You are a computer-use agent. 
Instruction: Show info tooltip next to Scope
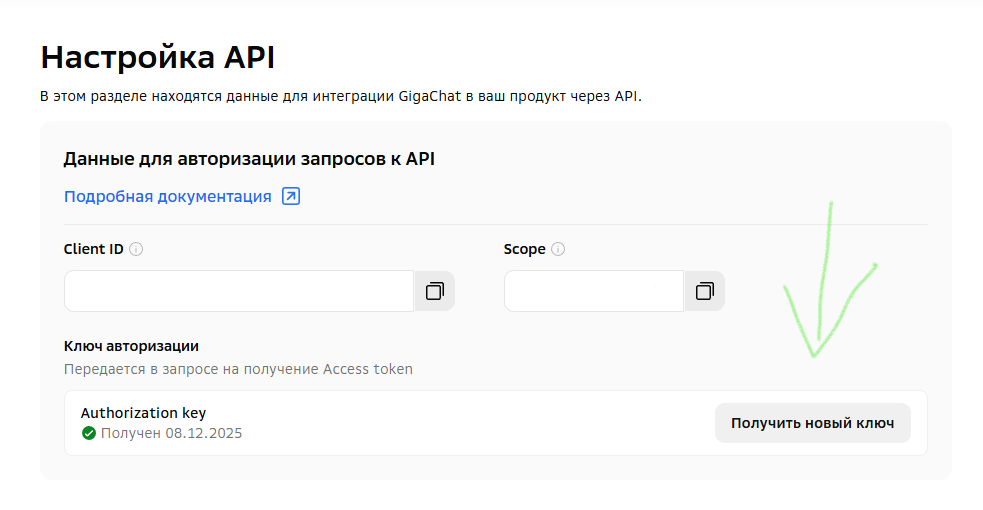click(558, 249)
